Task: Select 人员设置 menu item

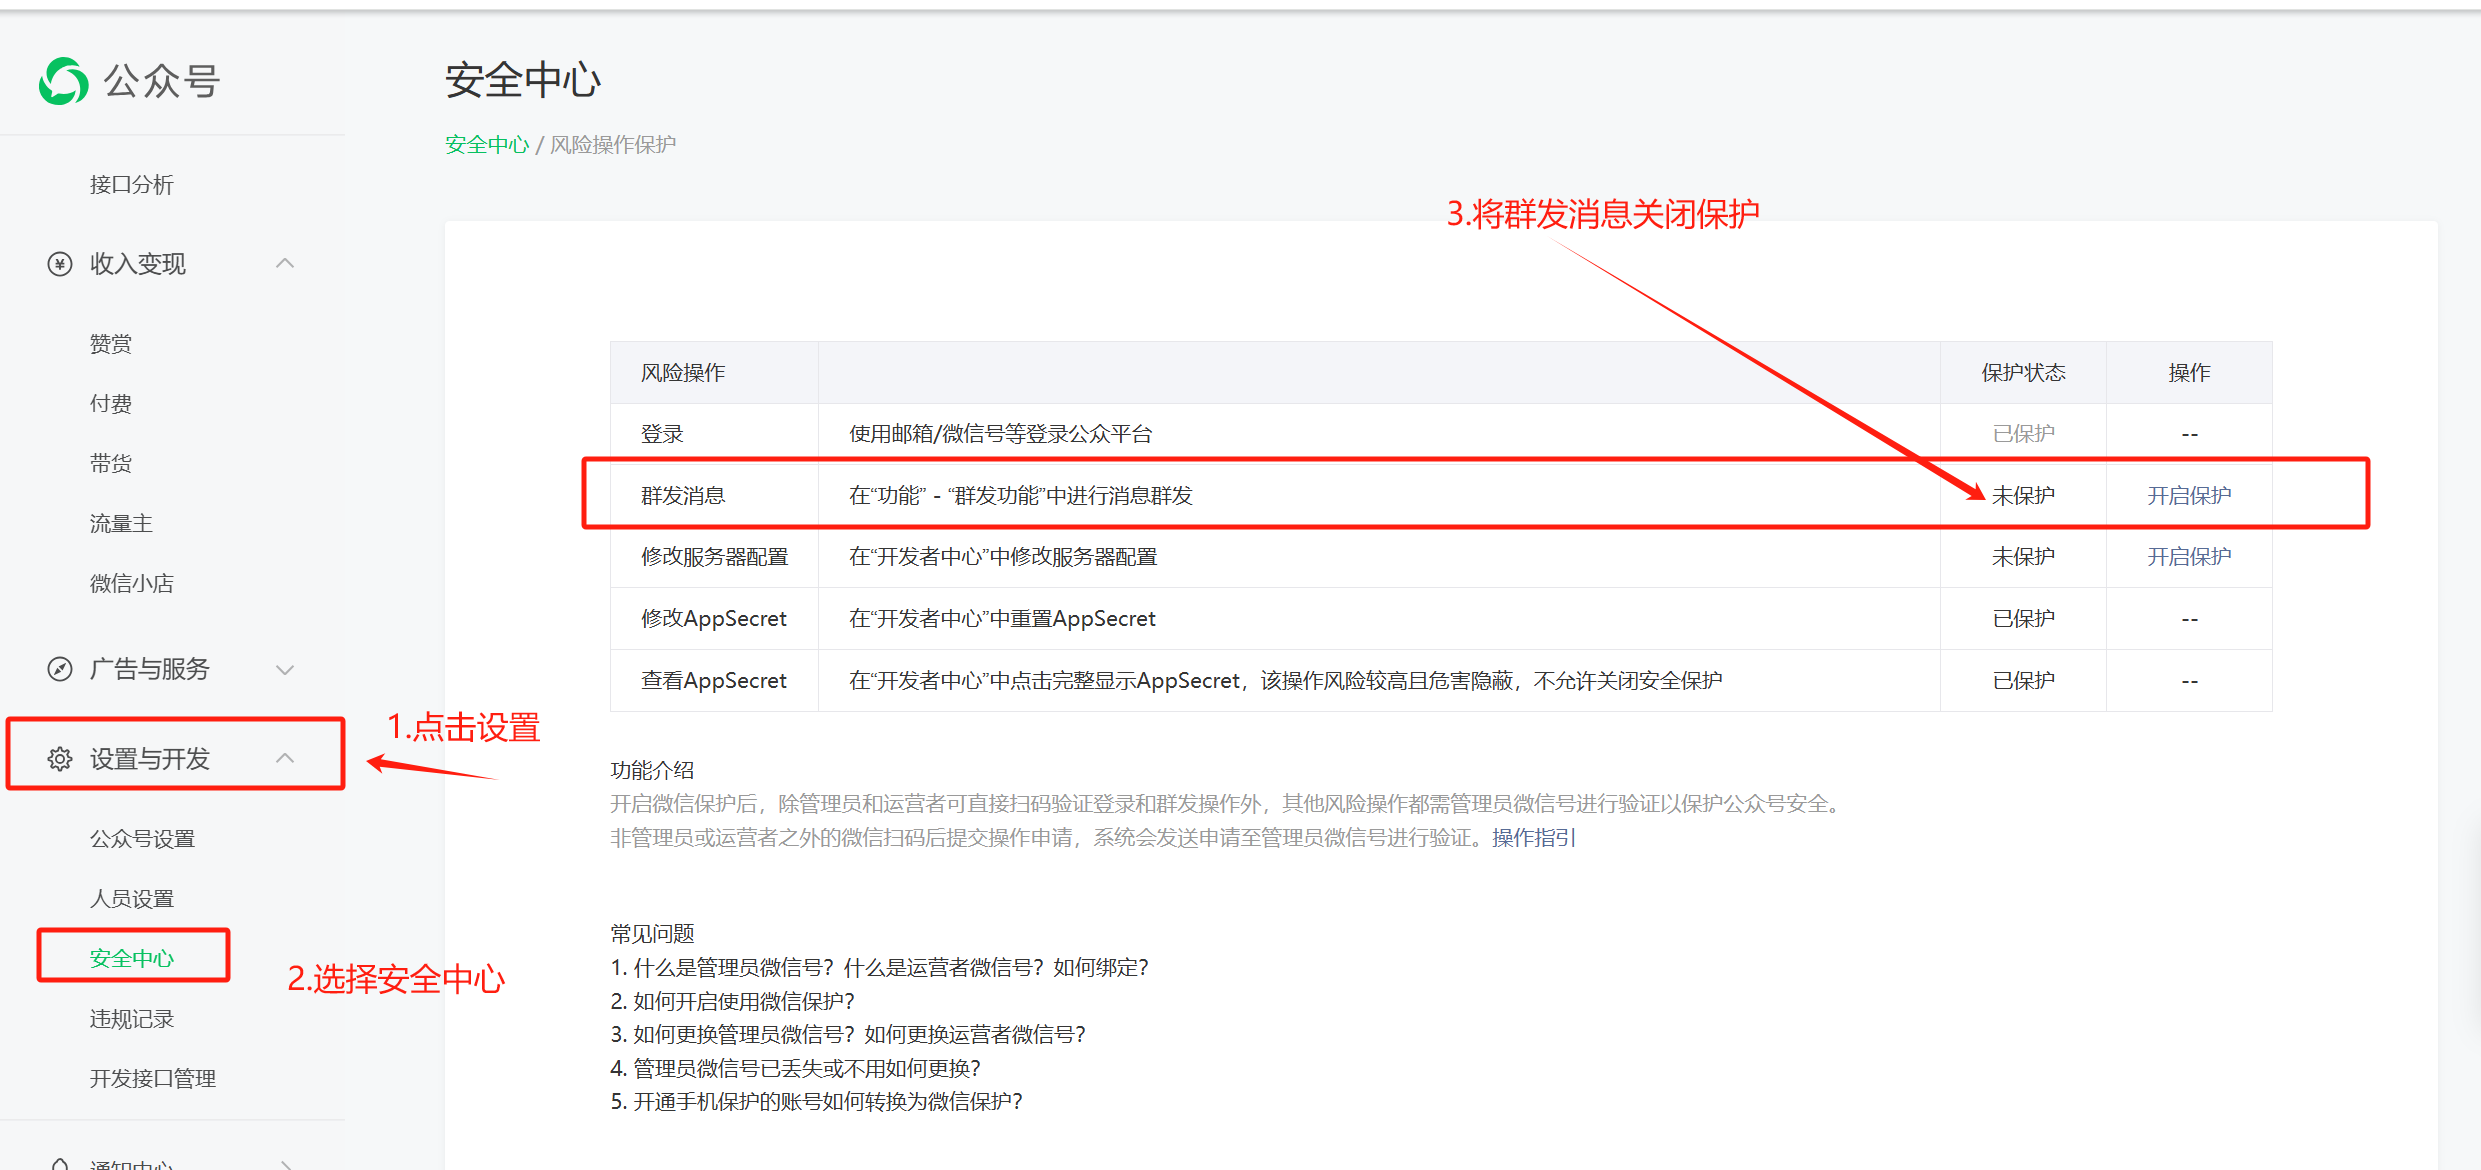Action: click(132, 899)
